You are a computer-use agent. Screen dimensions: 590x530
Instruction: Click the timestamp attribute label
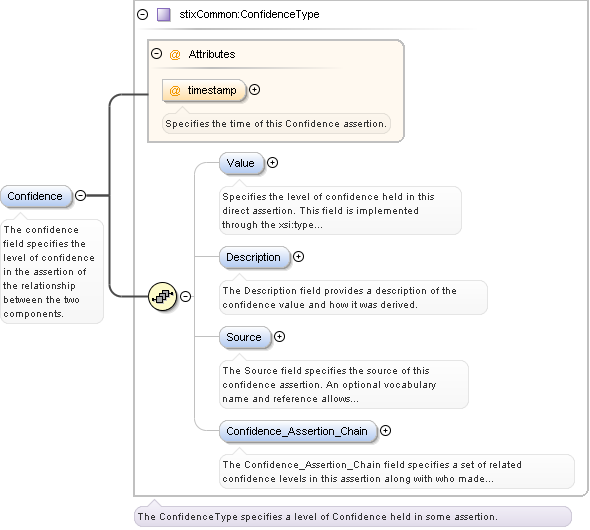[212, 90]
